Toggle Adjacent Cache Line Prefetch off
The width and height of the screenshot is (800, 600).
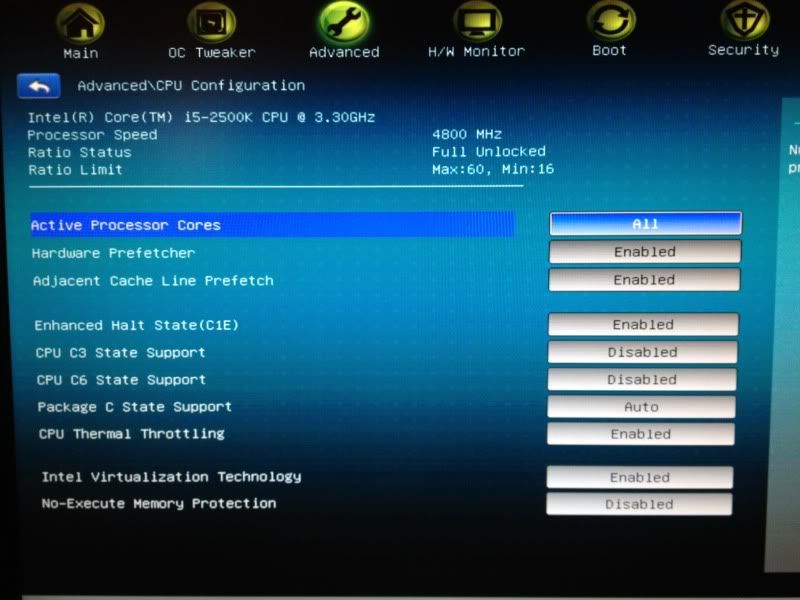(x=643, y=280)
